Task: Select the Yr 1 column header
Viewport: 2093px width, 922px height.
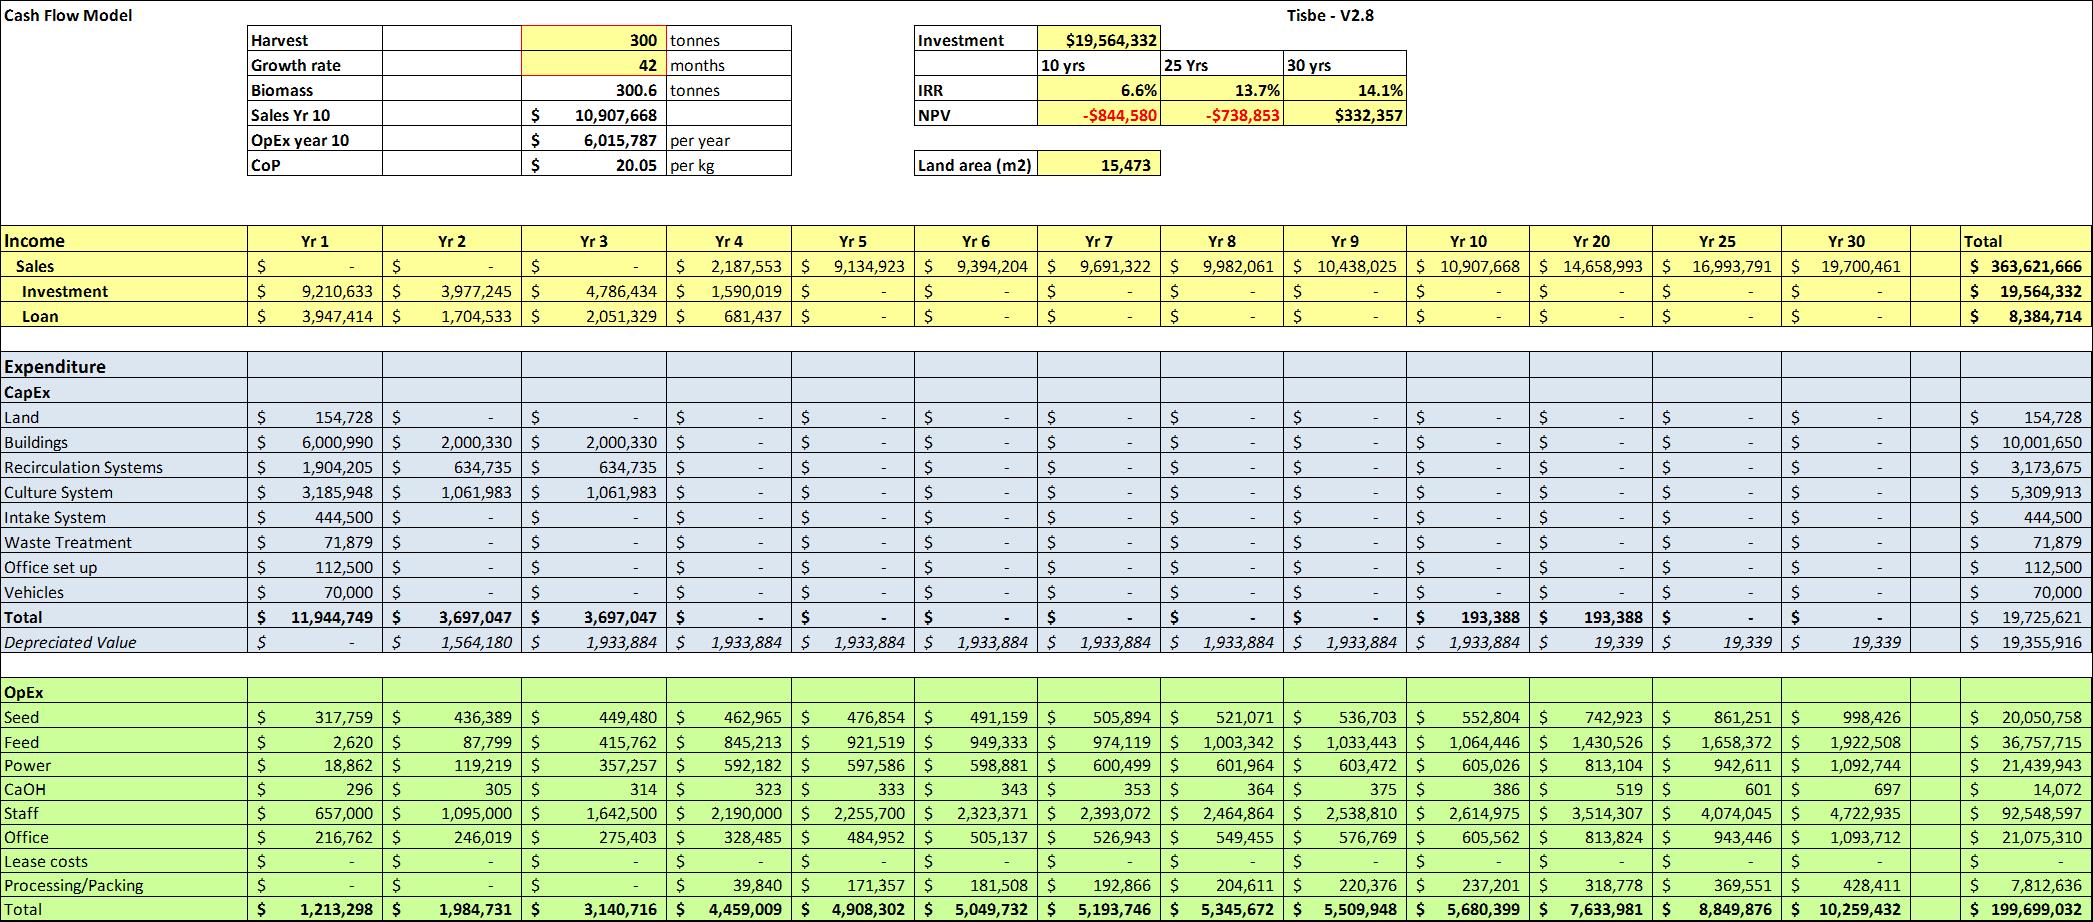Action: click(x=315, y=240)
